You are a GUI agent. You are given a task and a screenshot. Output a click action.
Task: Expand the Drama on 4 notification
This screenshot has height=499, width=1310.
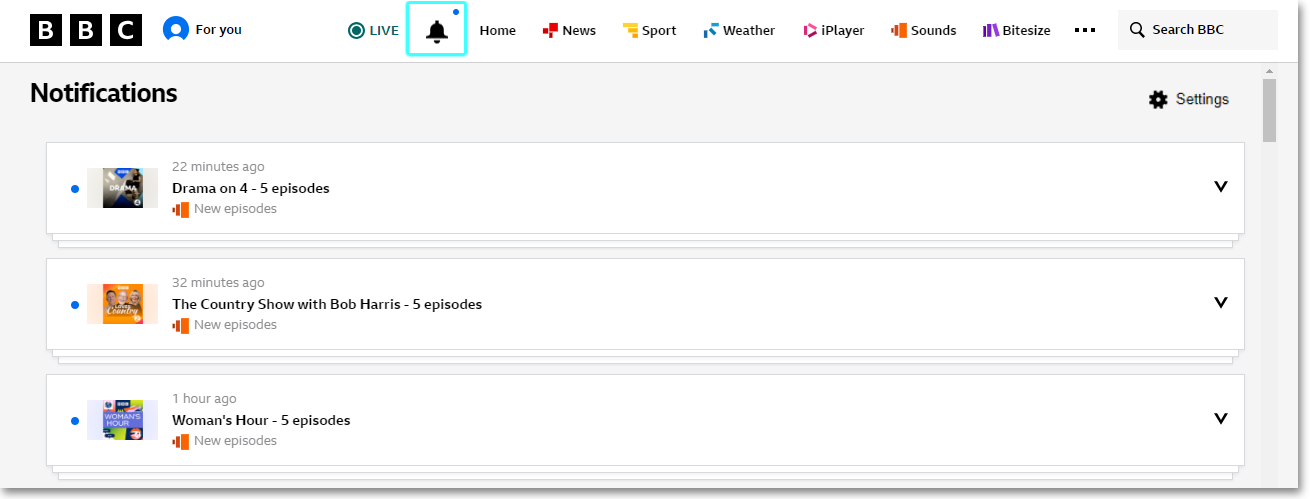1220,187
